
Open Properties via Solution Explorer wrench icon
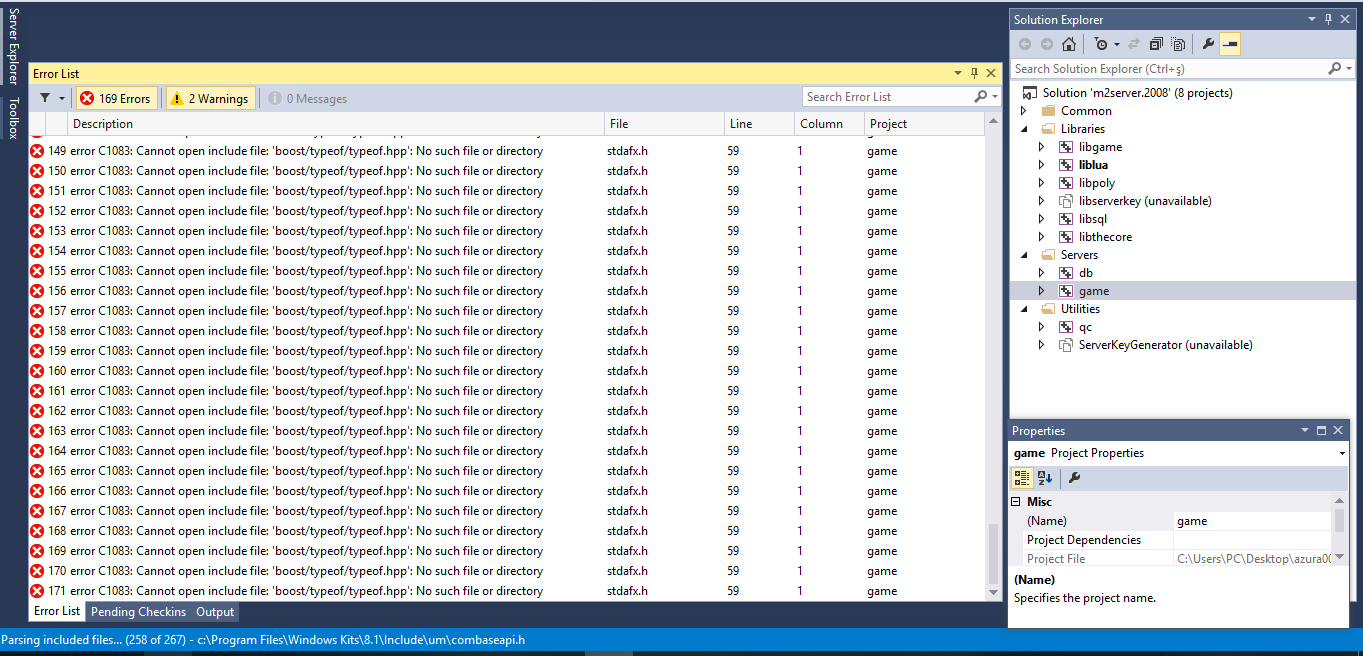[1208, 44]
